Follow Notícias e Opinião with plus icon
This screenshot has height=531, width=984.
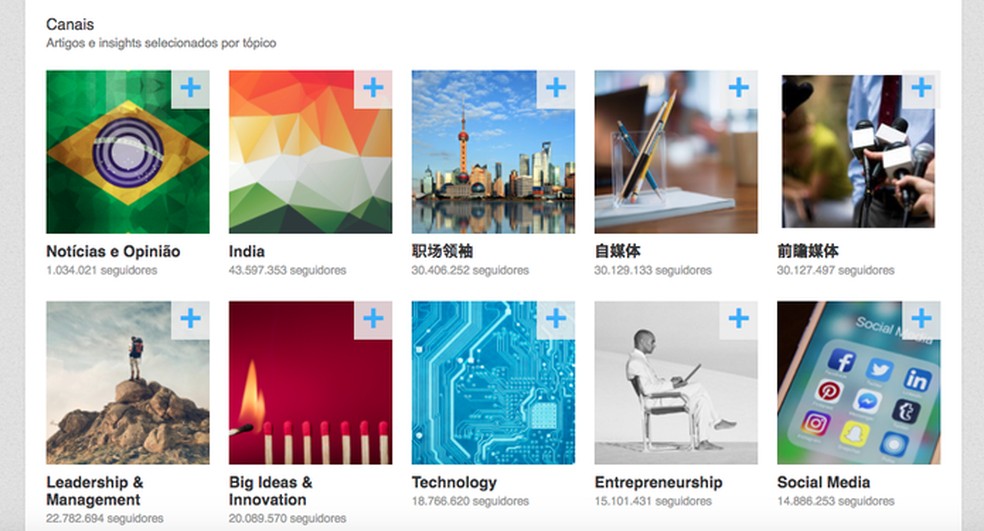(x=191, y=88)
